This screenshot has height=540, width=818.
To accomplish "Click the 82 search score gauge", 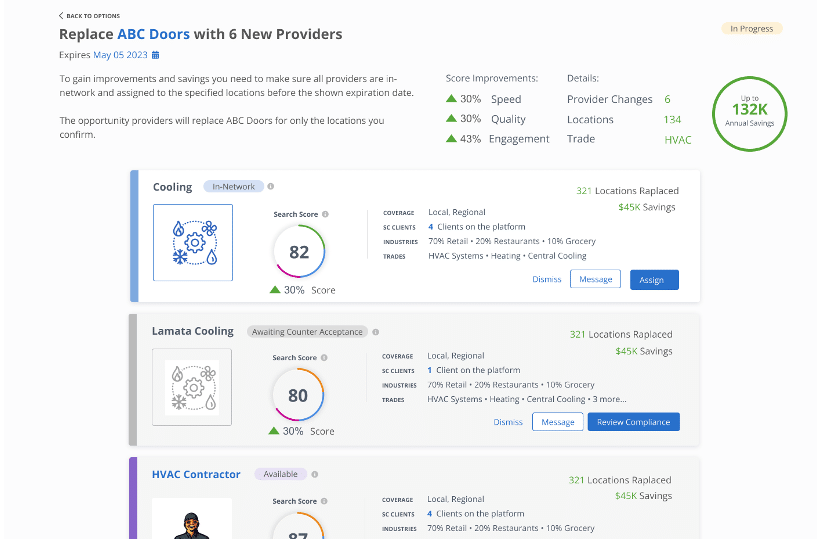I will [x=299, y=252].
